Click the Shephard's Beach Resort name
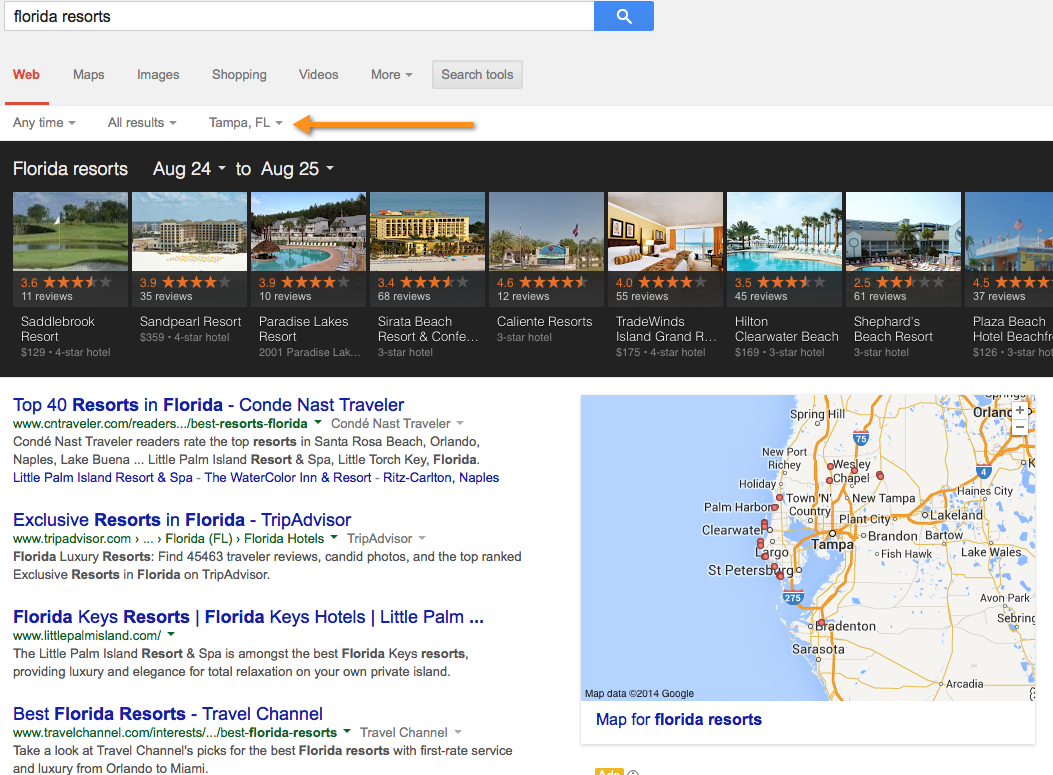Viewport: 1053px width, 775px height. (893, 329)
